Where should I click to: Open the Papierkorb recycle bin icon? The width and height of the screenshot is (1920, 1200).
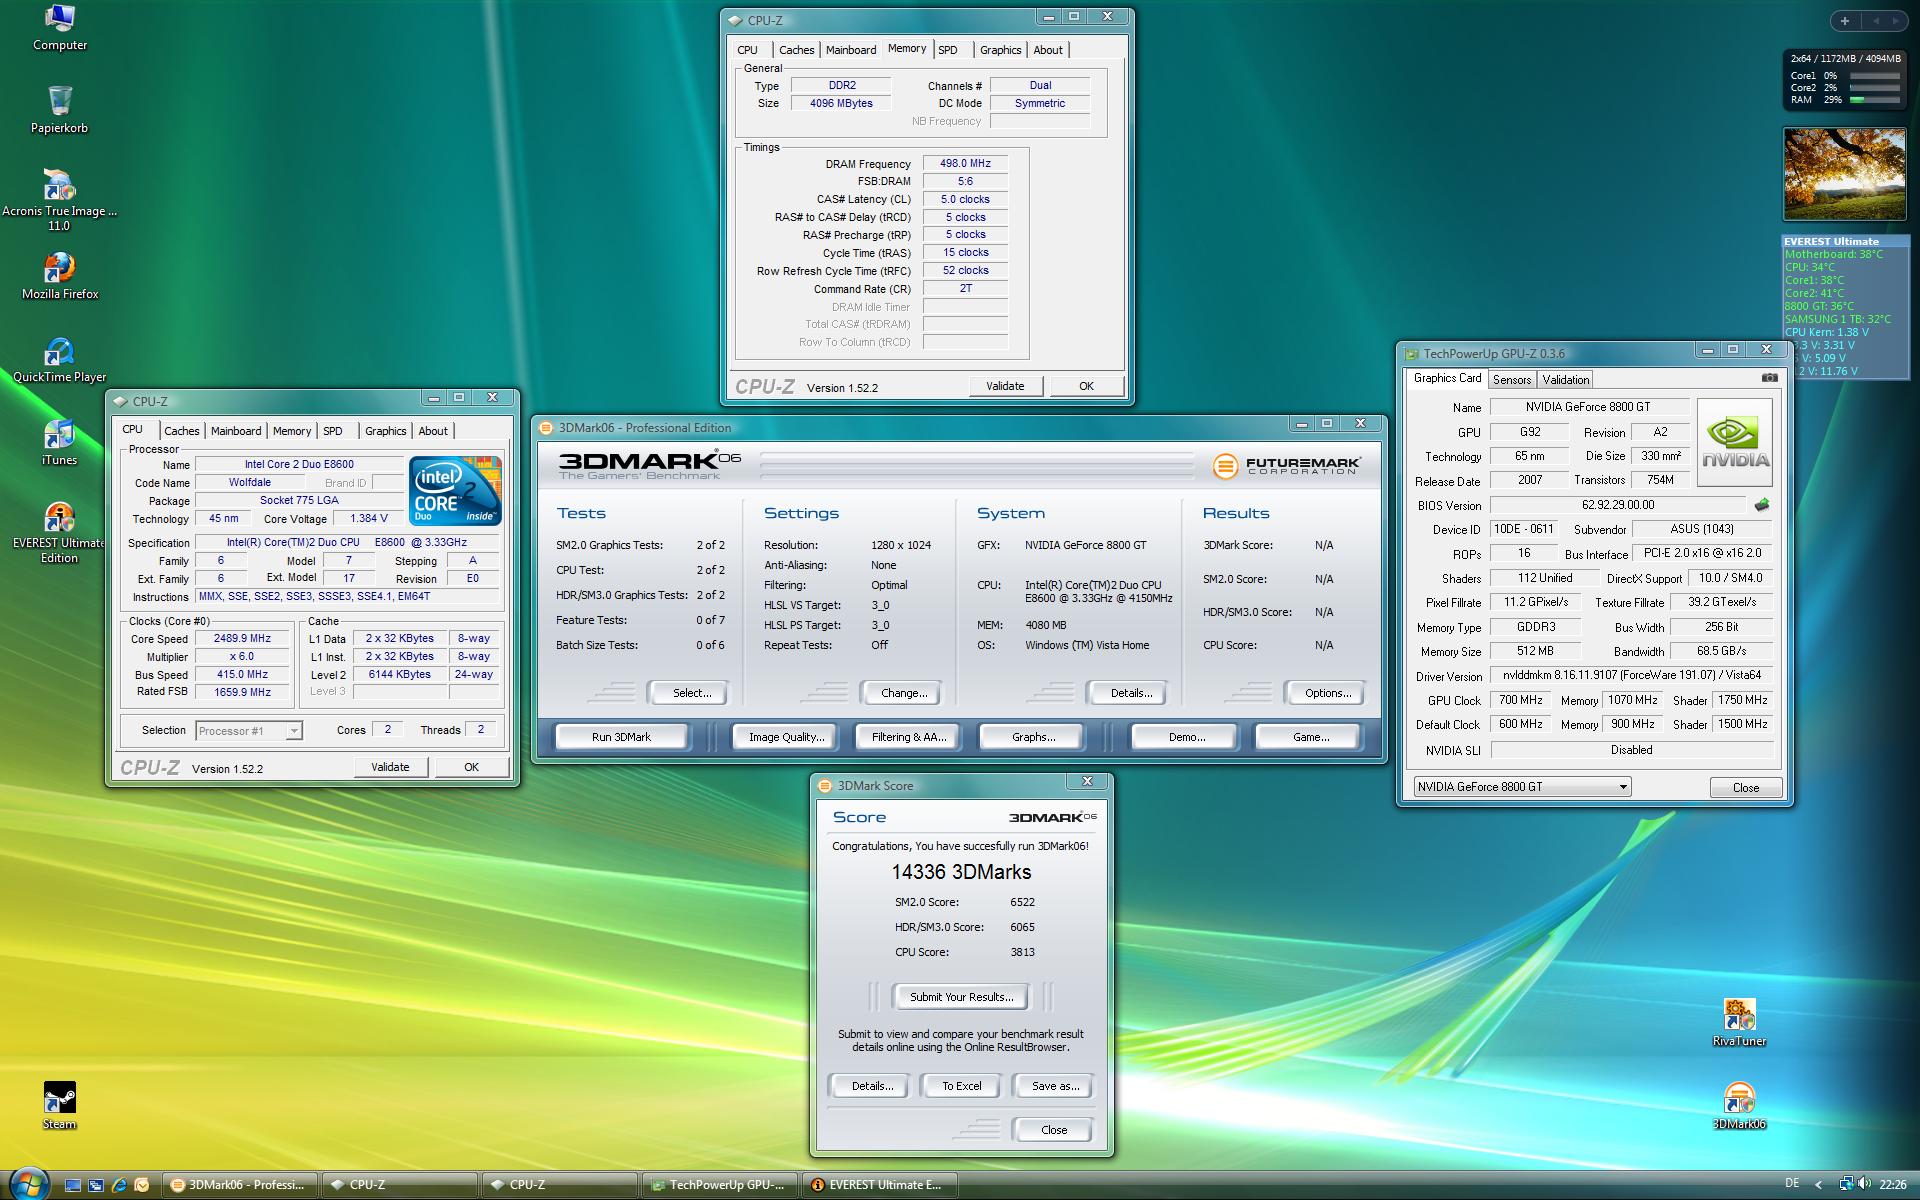click(x=60, y=110)
